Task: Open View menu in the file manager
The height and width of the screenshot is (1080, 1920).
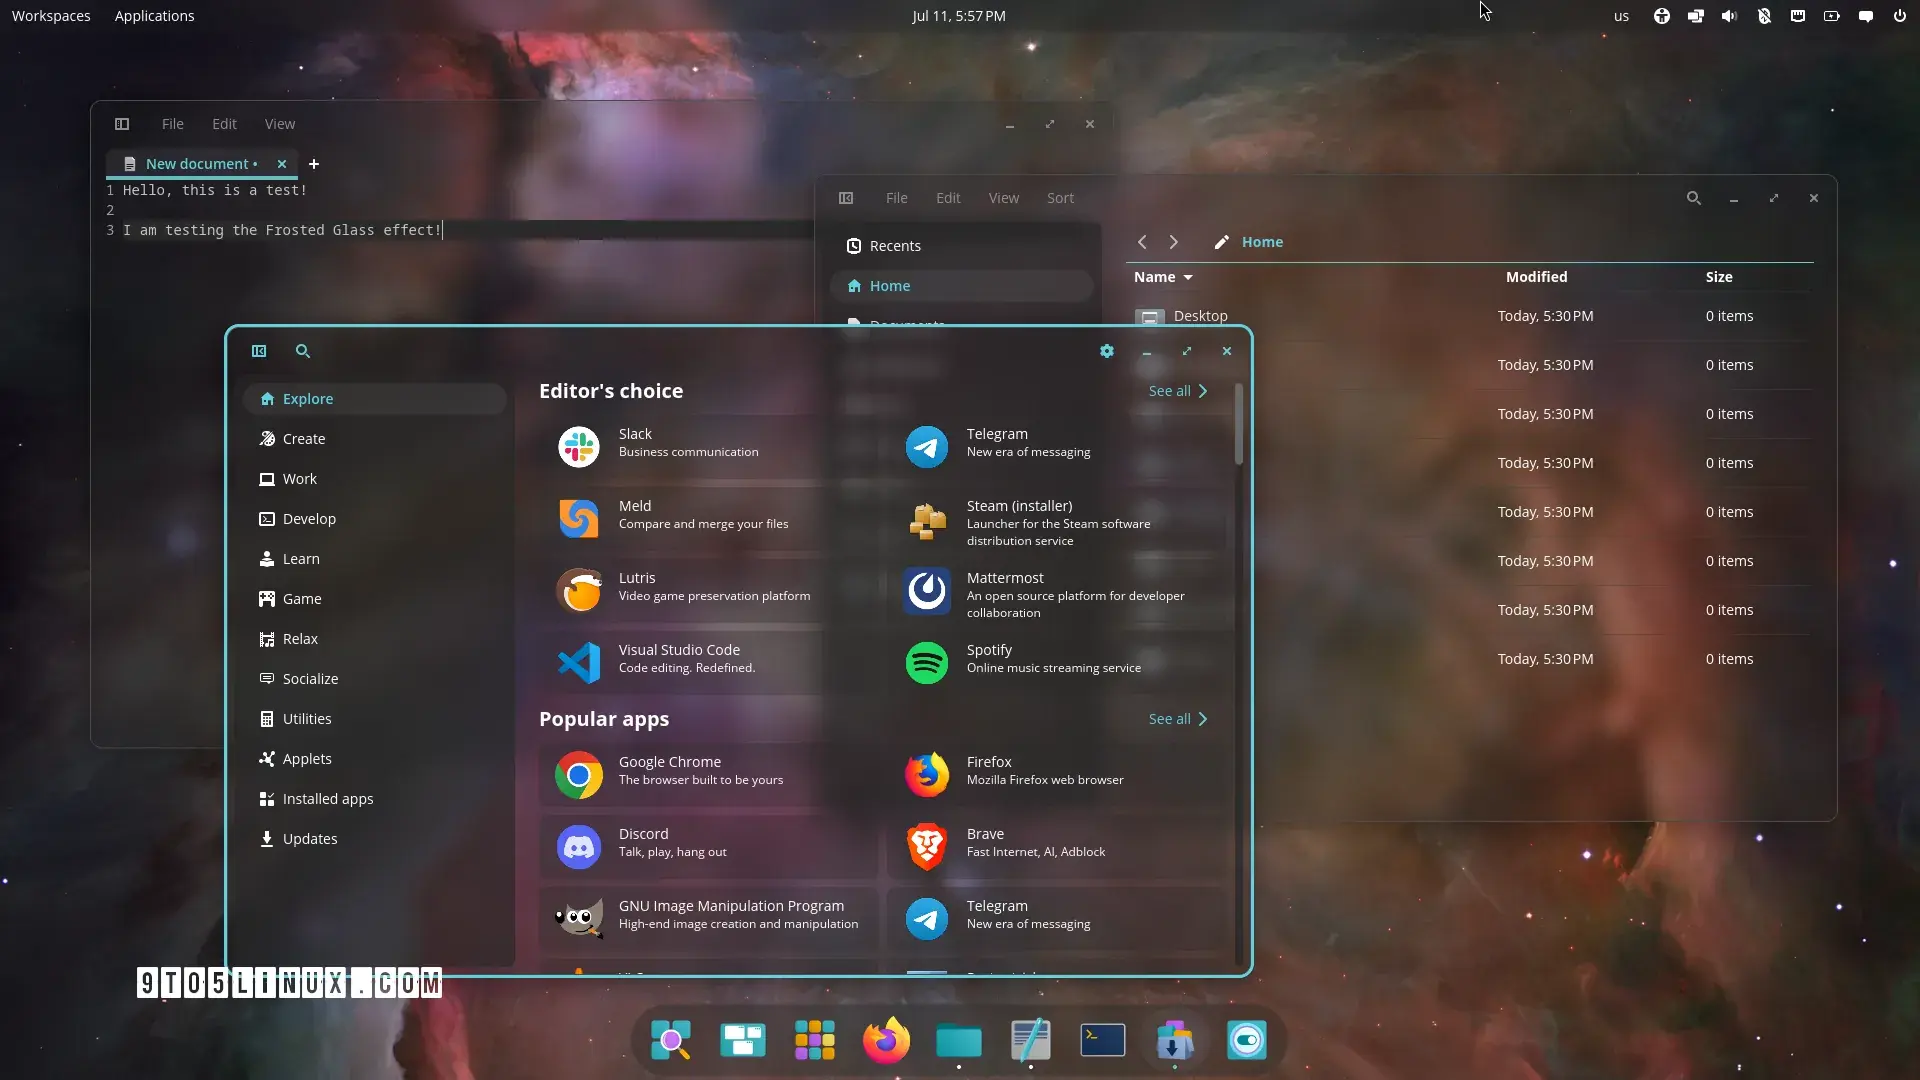Action: pyautogui.click(x=1004, y=198)
